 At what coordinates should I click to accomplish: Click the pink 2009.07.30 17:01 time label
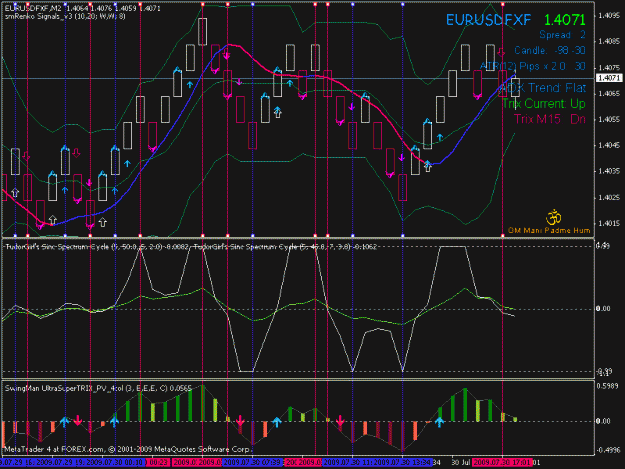pos(502,462)
